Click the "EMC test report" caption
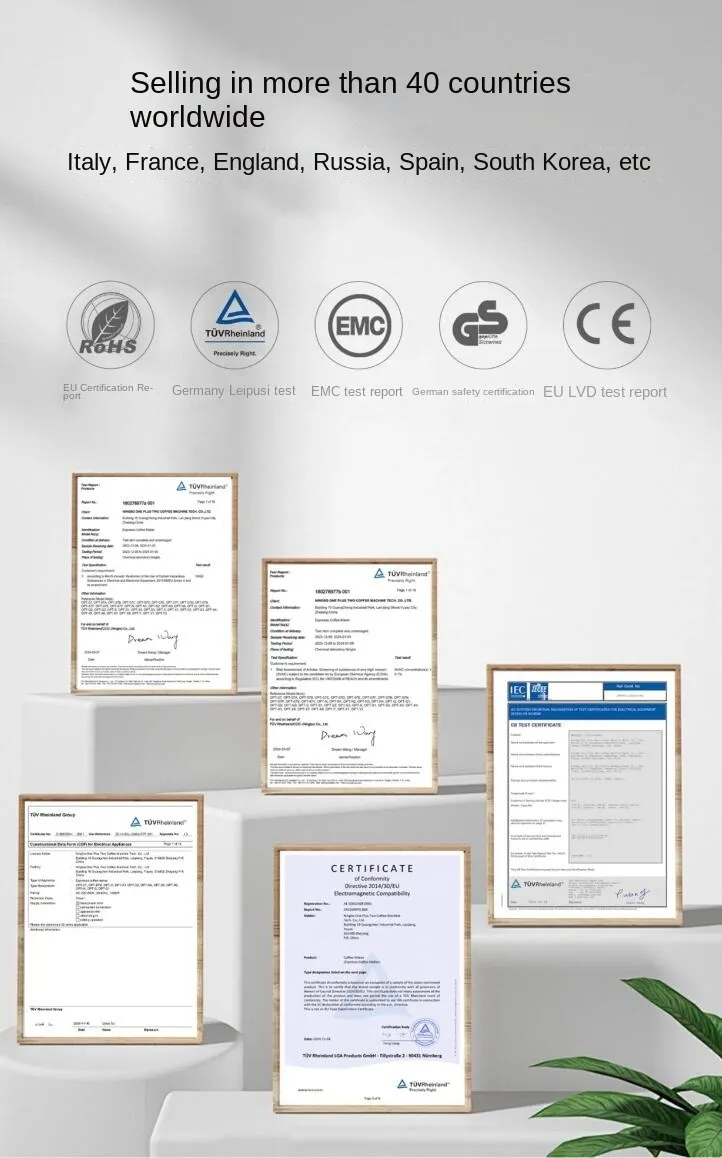Viewport: 722px width, 1158px height. tap(357, 391)
